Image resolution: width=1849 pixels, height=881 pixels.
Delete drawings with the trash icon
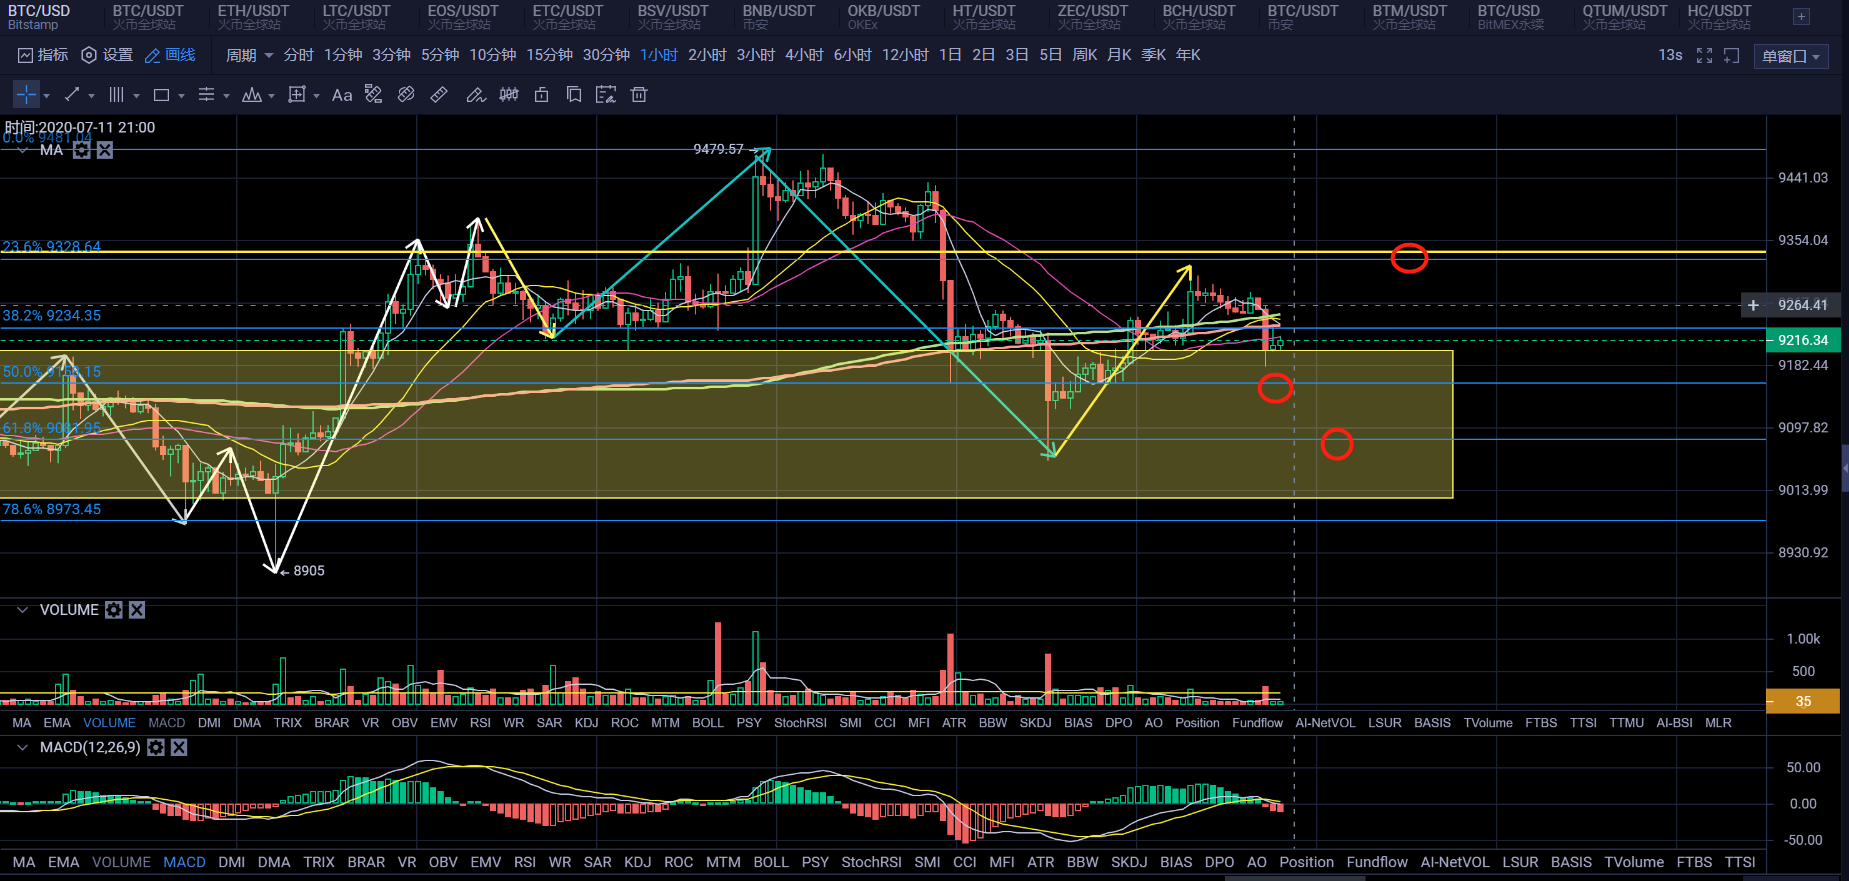point(639,94)
